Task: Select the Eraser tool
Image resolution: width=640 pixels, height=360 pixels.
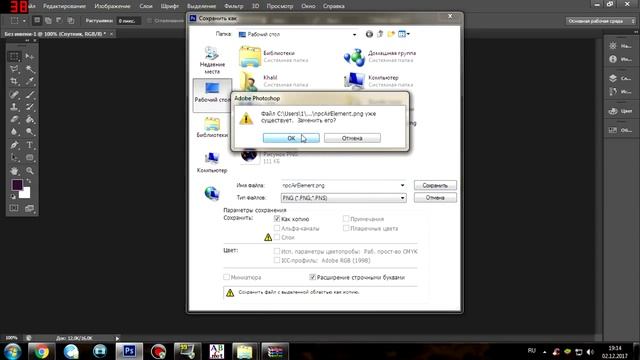Action: coord(14,120)
